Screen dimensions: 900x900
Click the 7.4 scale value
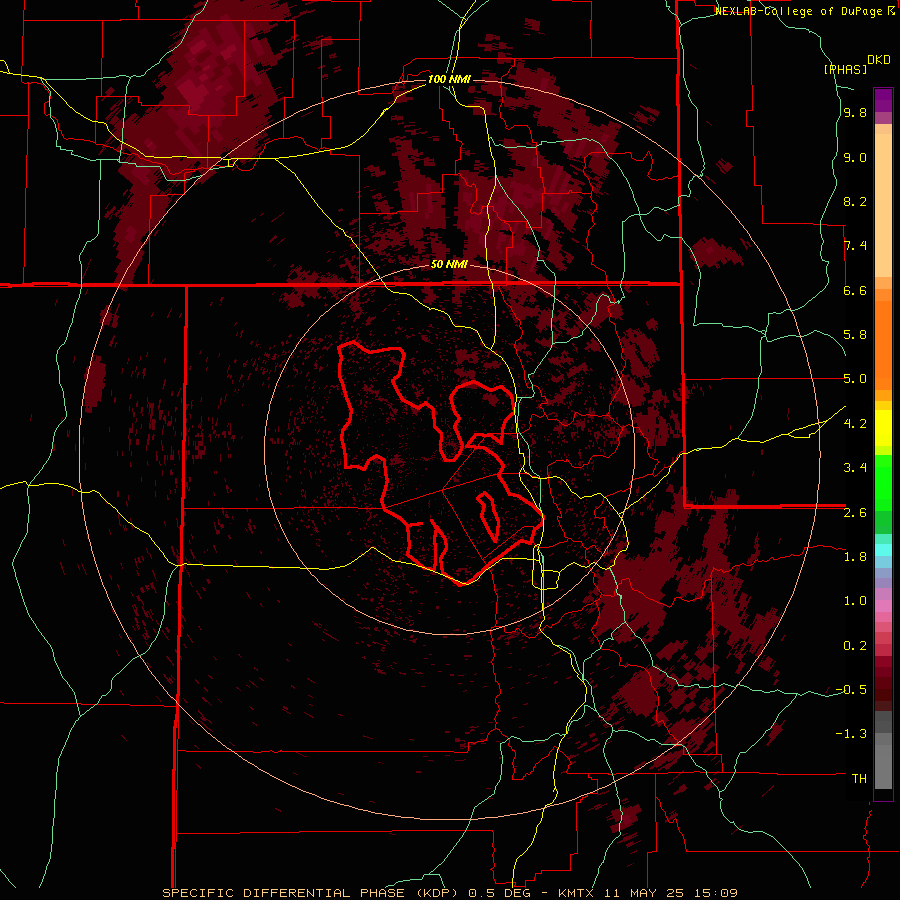pyautogui.click(x=855, y=246)
